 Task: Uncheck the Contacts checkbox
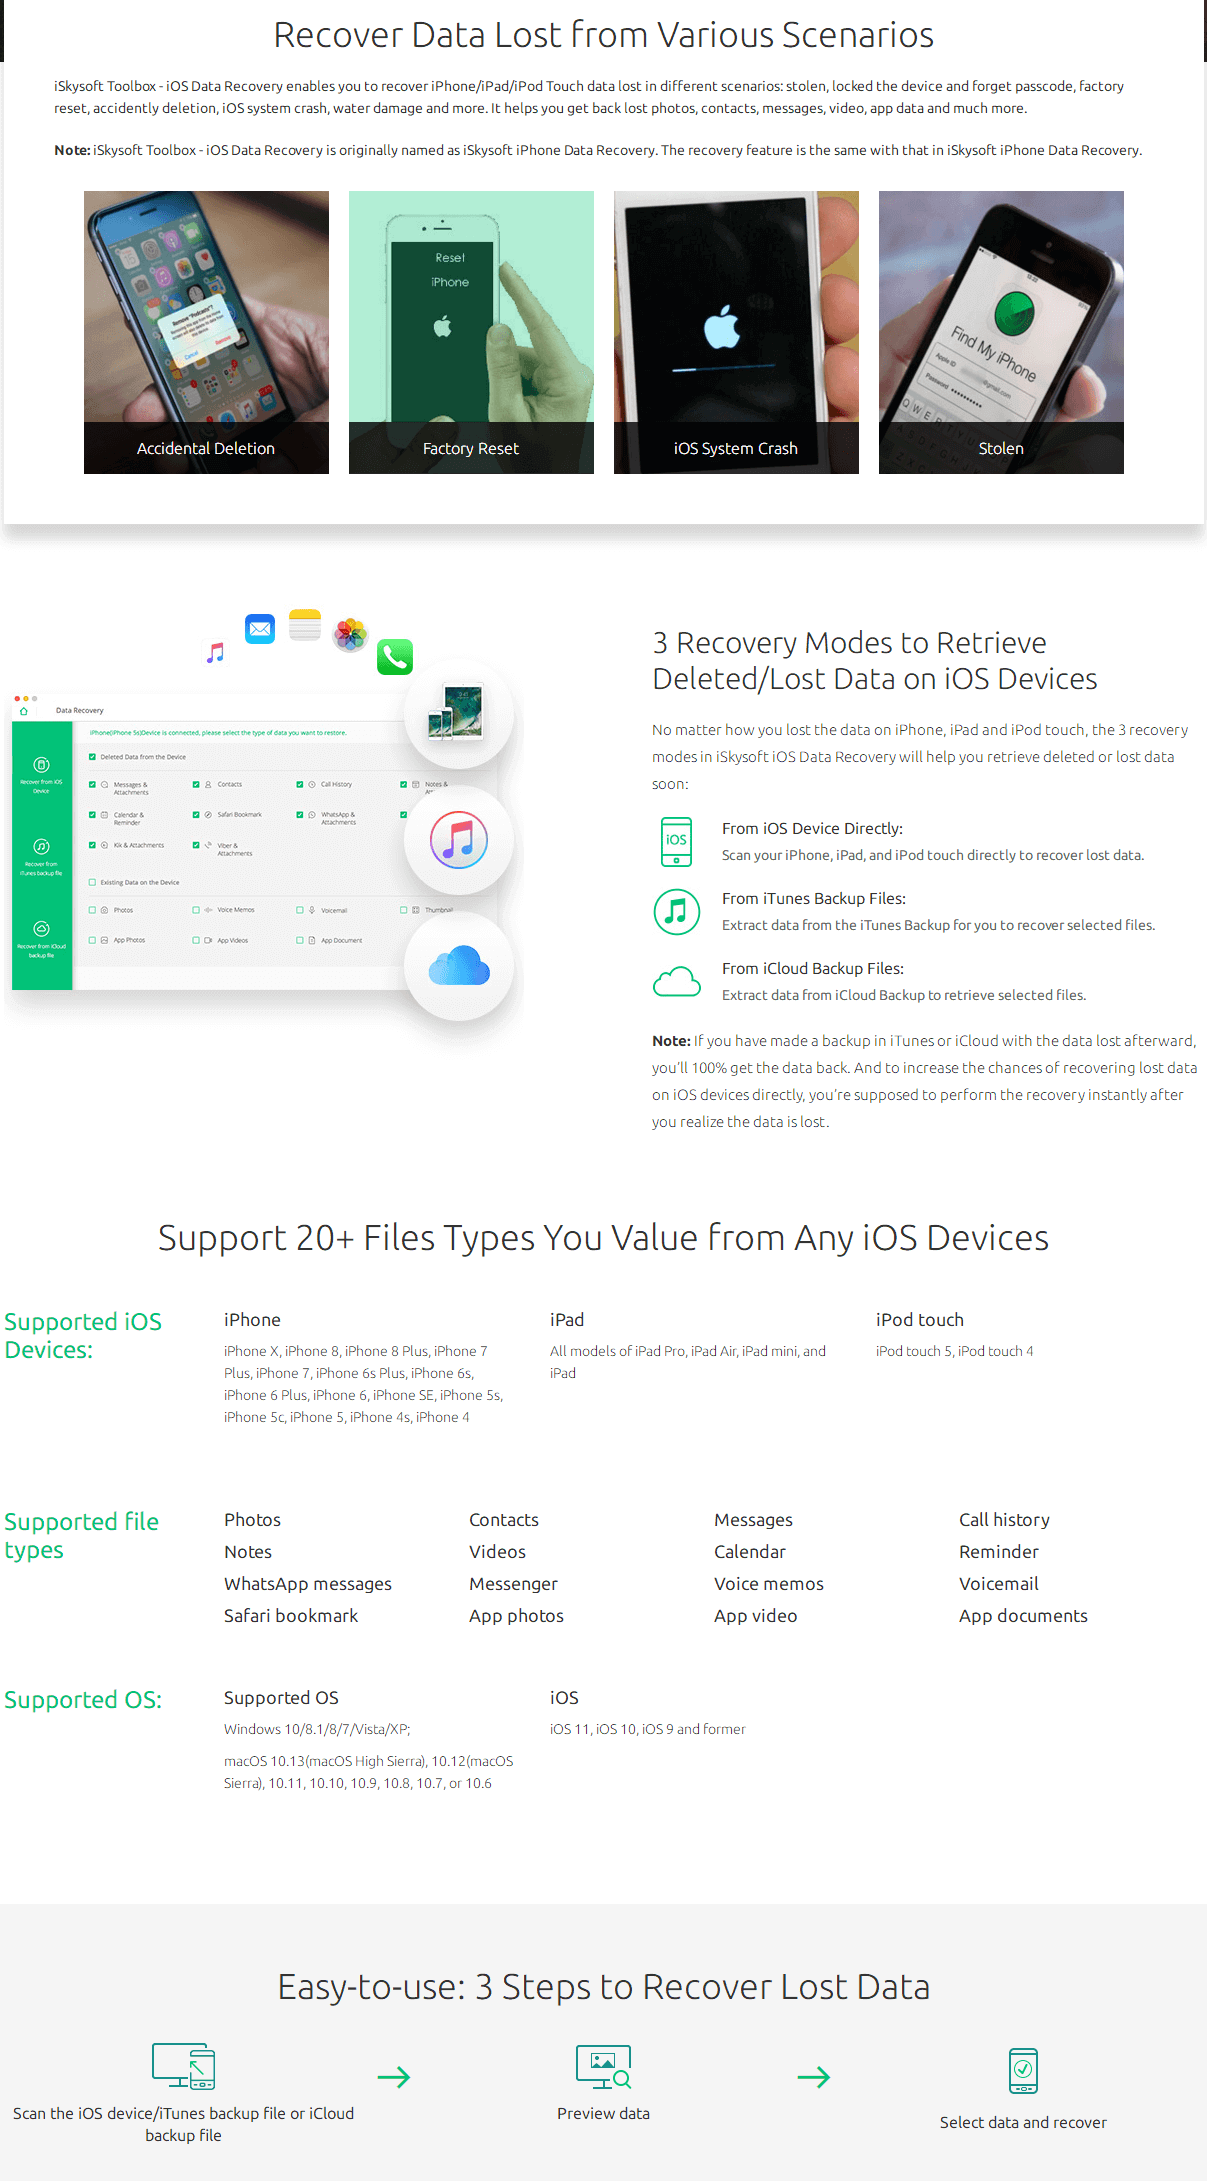196,785
